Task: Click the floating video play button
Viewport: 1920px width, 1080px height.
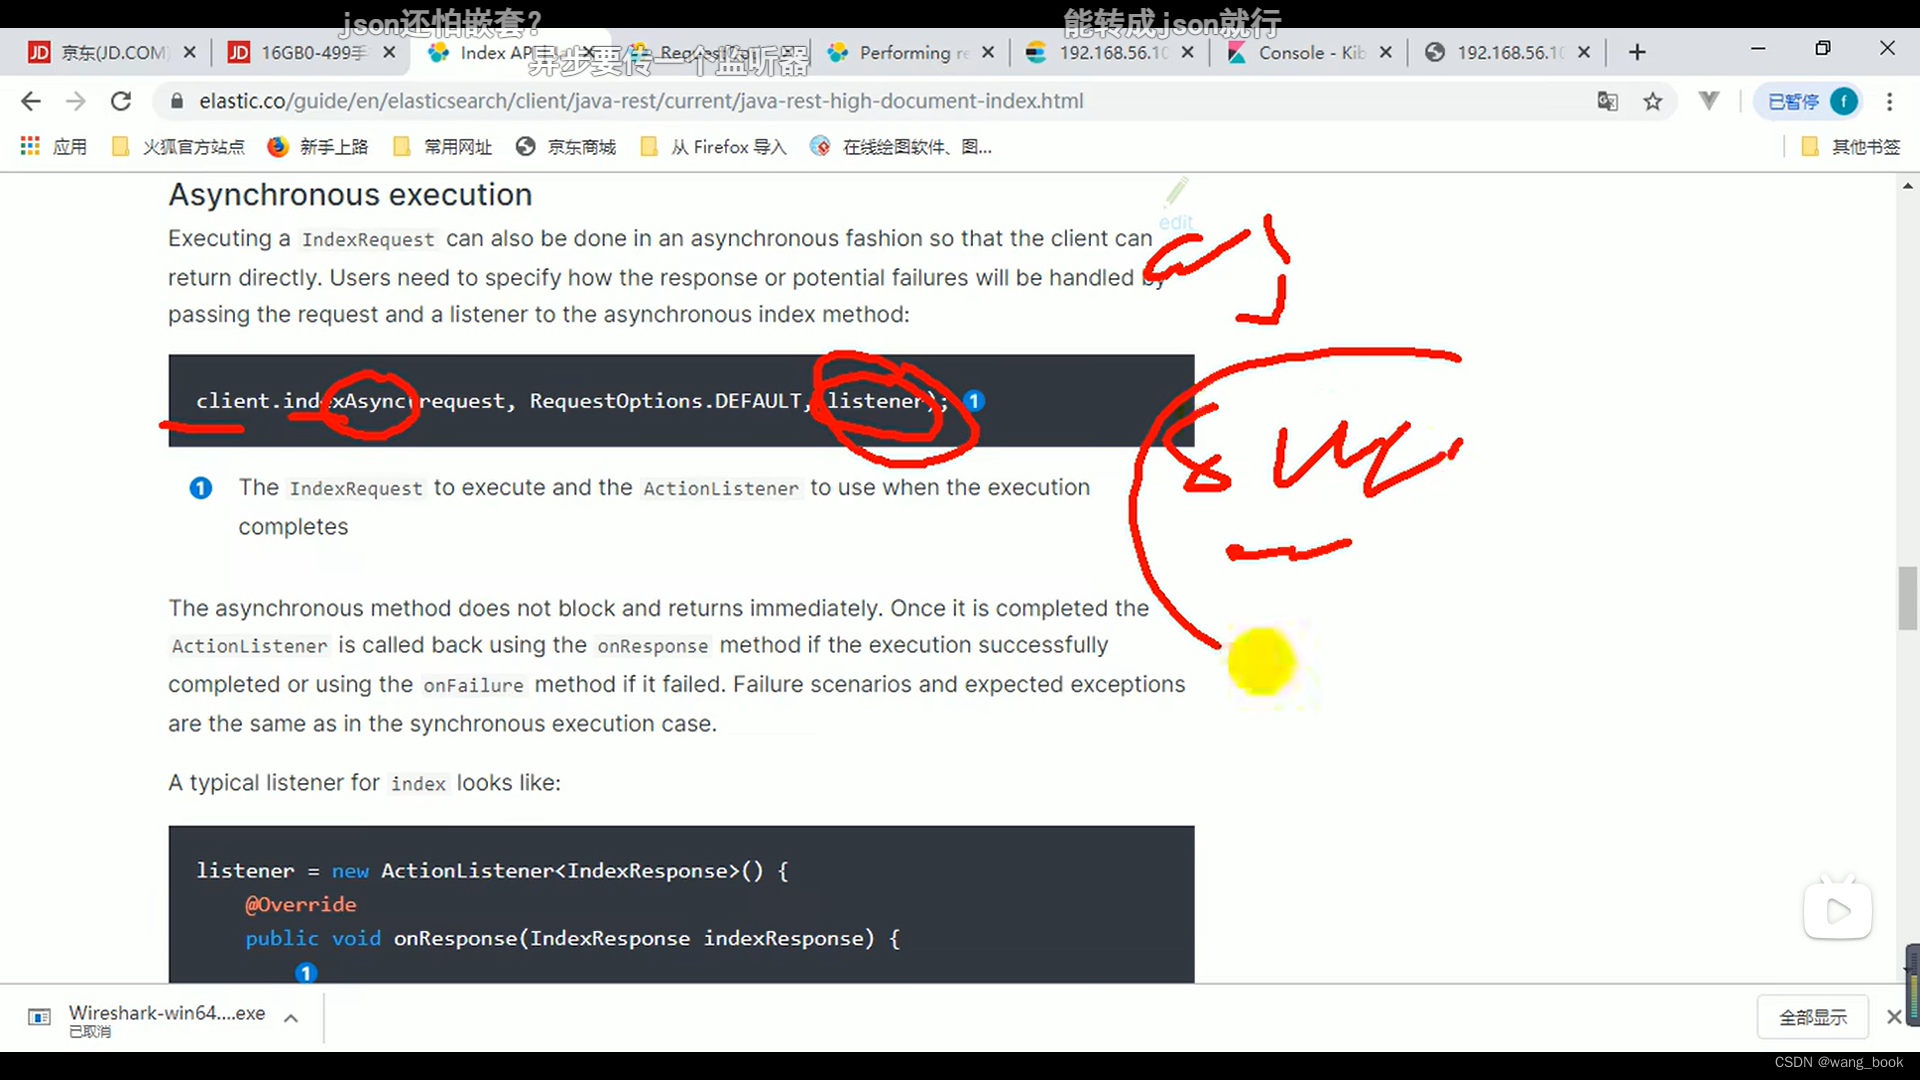Action: (1838, 910)
